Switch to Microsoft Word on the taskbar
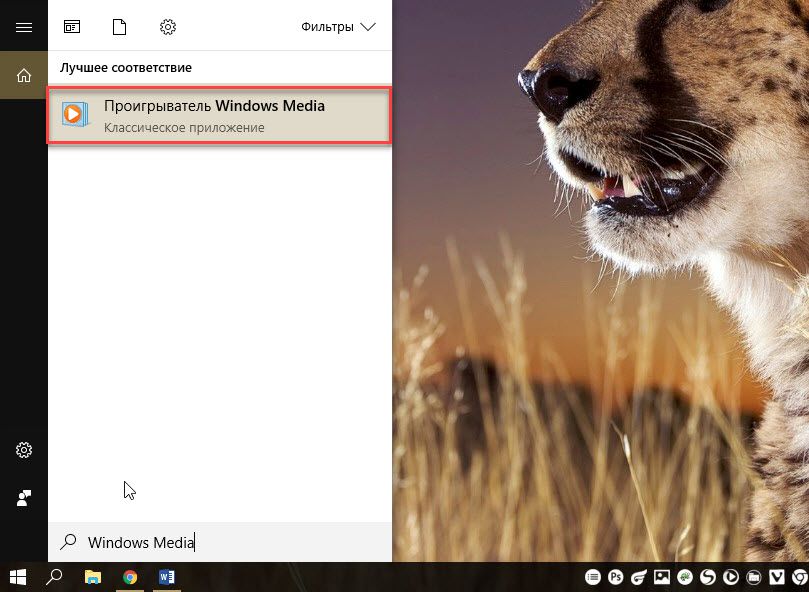 [x=167, y=577]
